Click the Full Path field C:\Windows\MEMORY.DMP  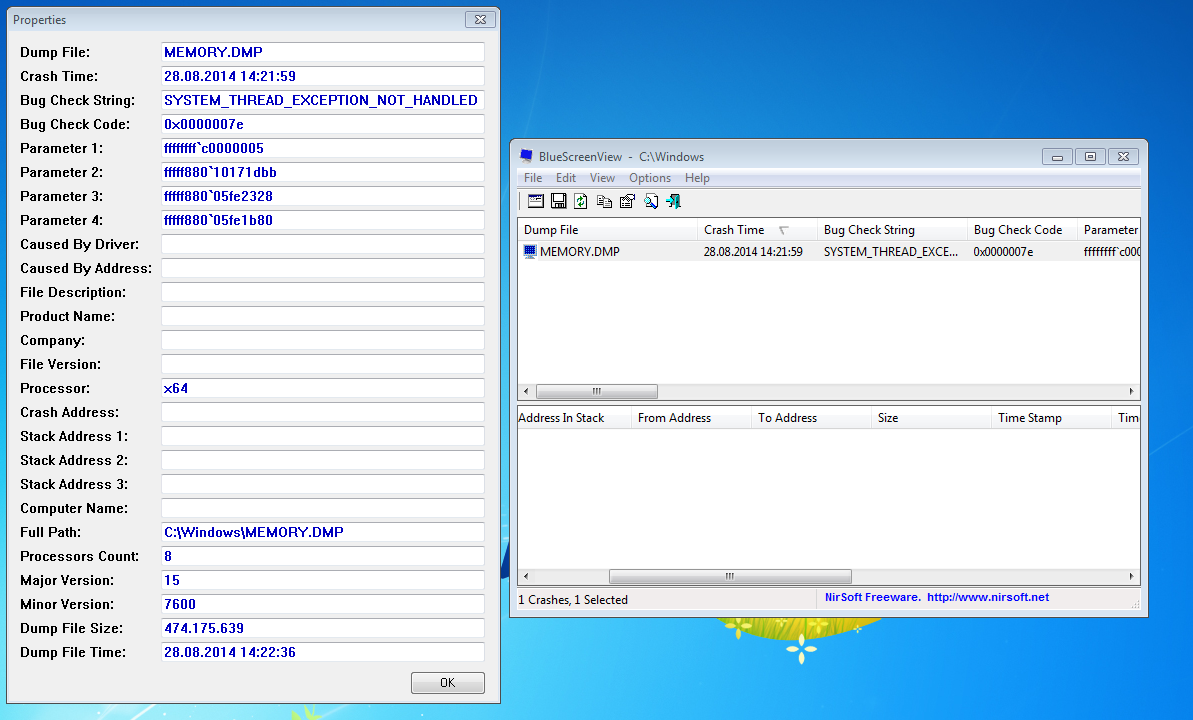click(323, 532)
